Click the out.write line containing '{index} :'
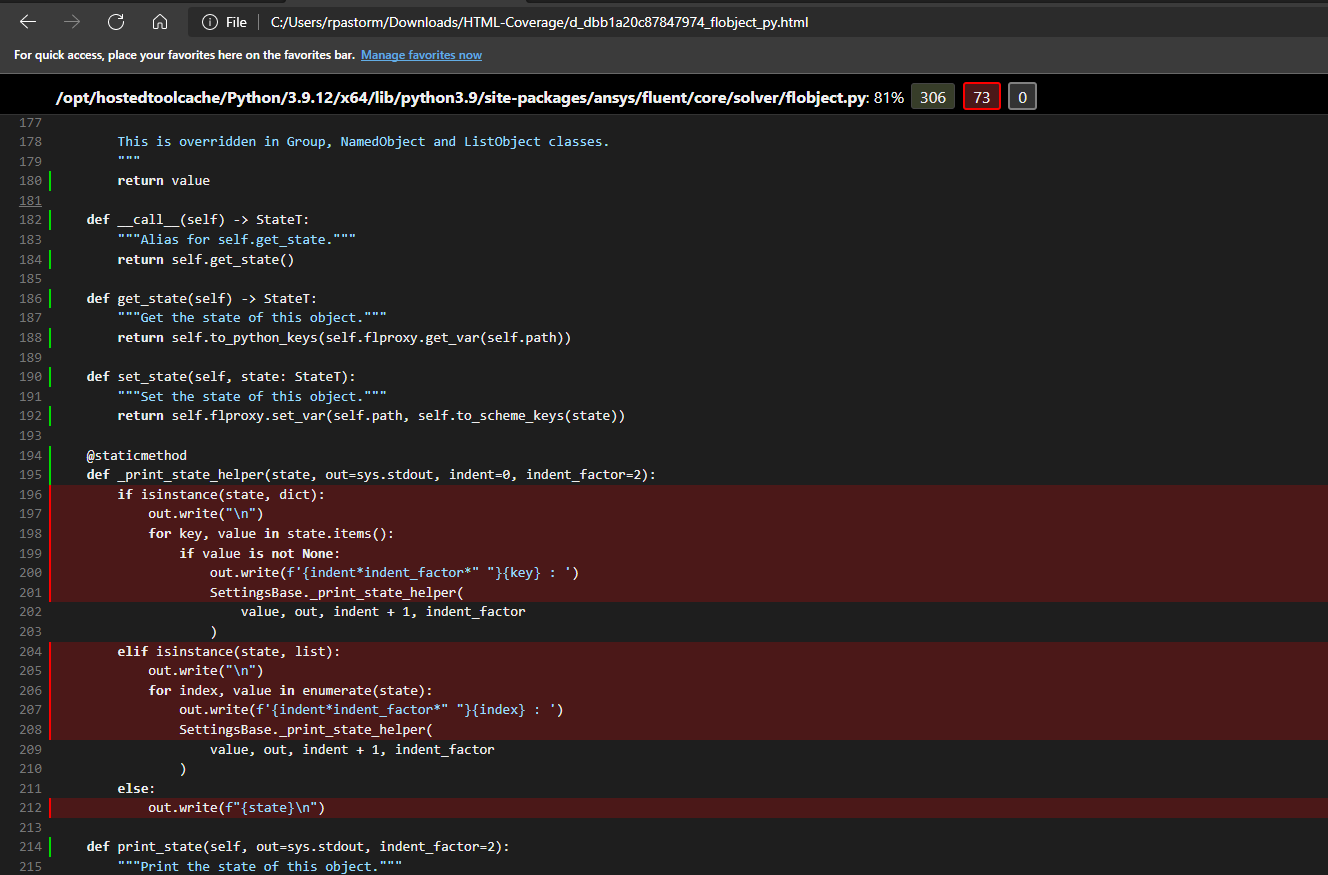This screenshot has width=1328, height=875. point(371,710)
